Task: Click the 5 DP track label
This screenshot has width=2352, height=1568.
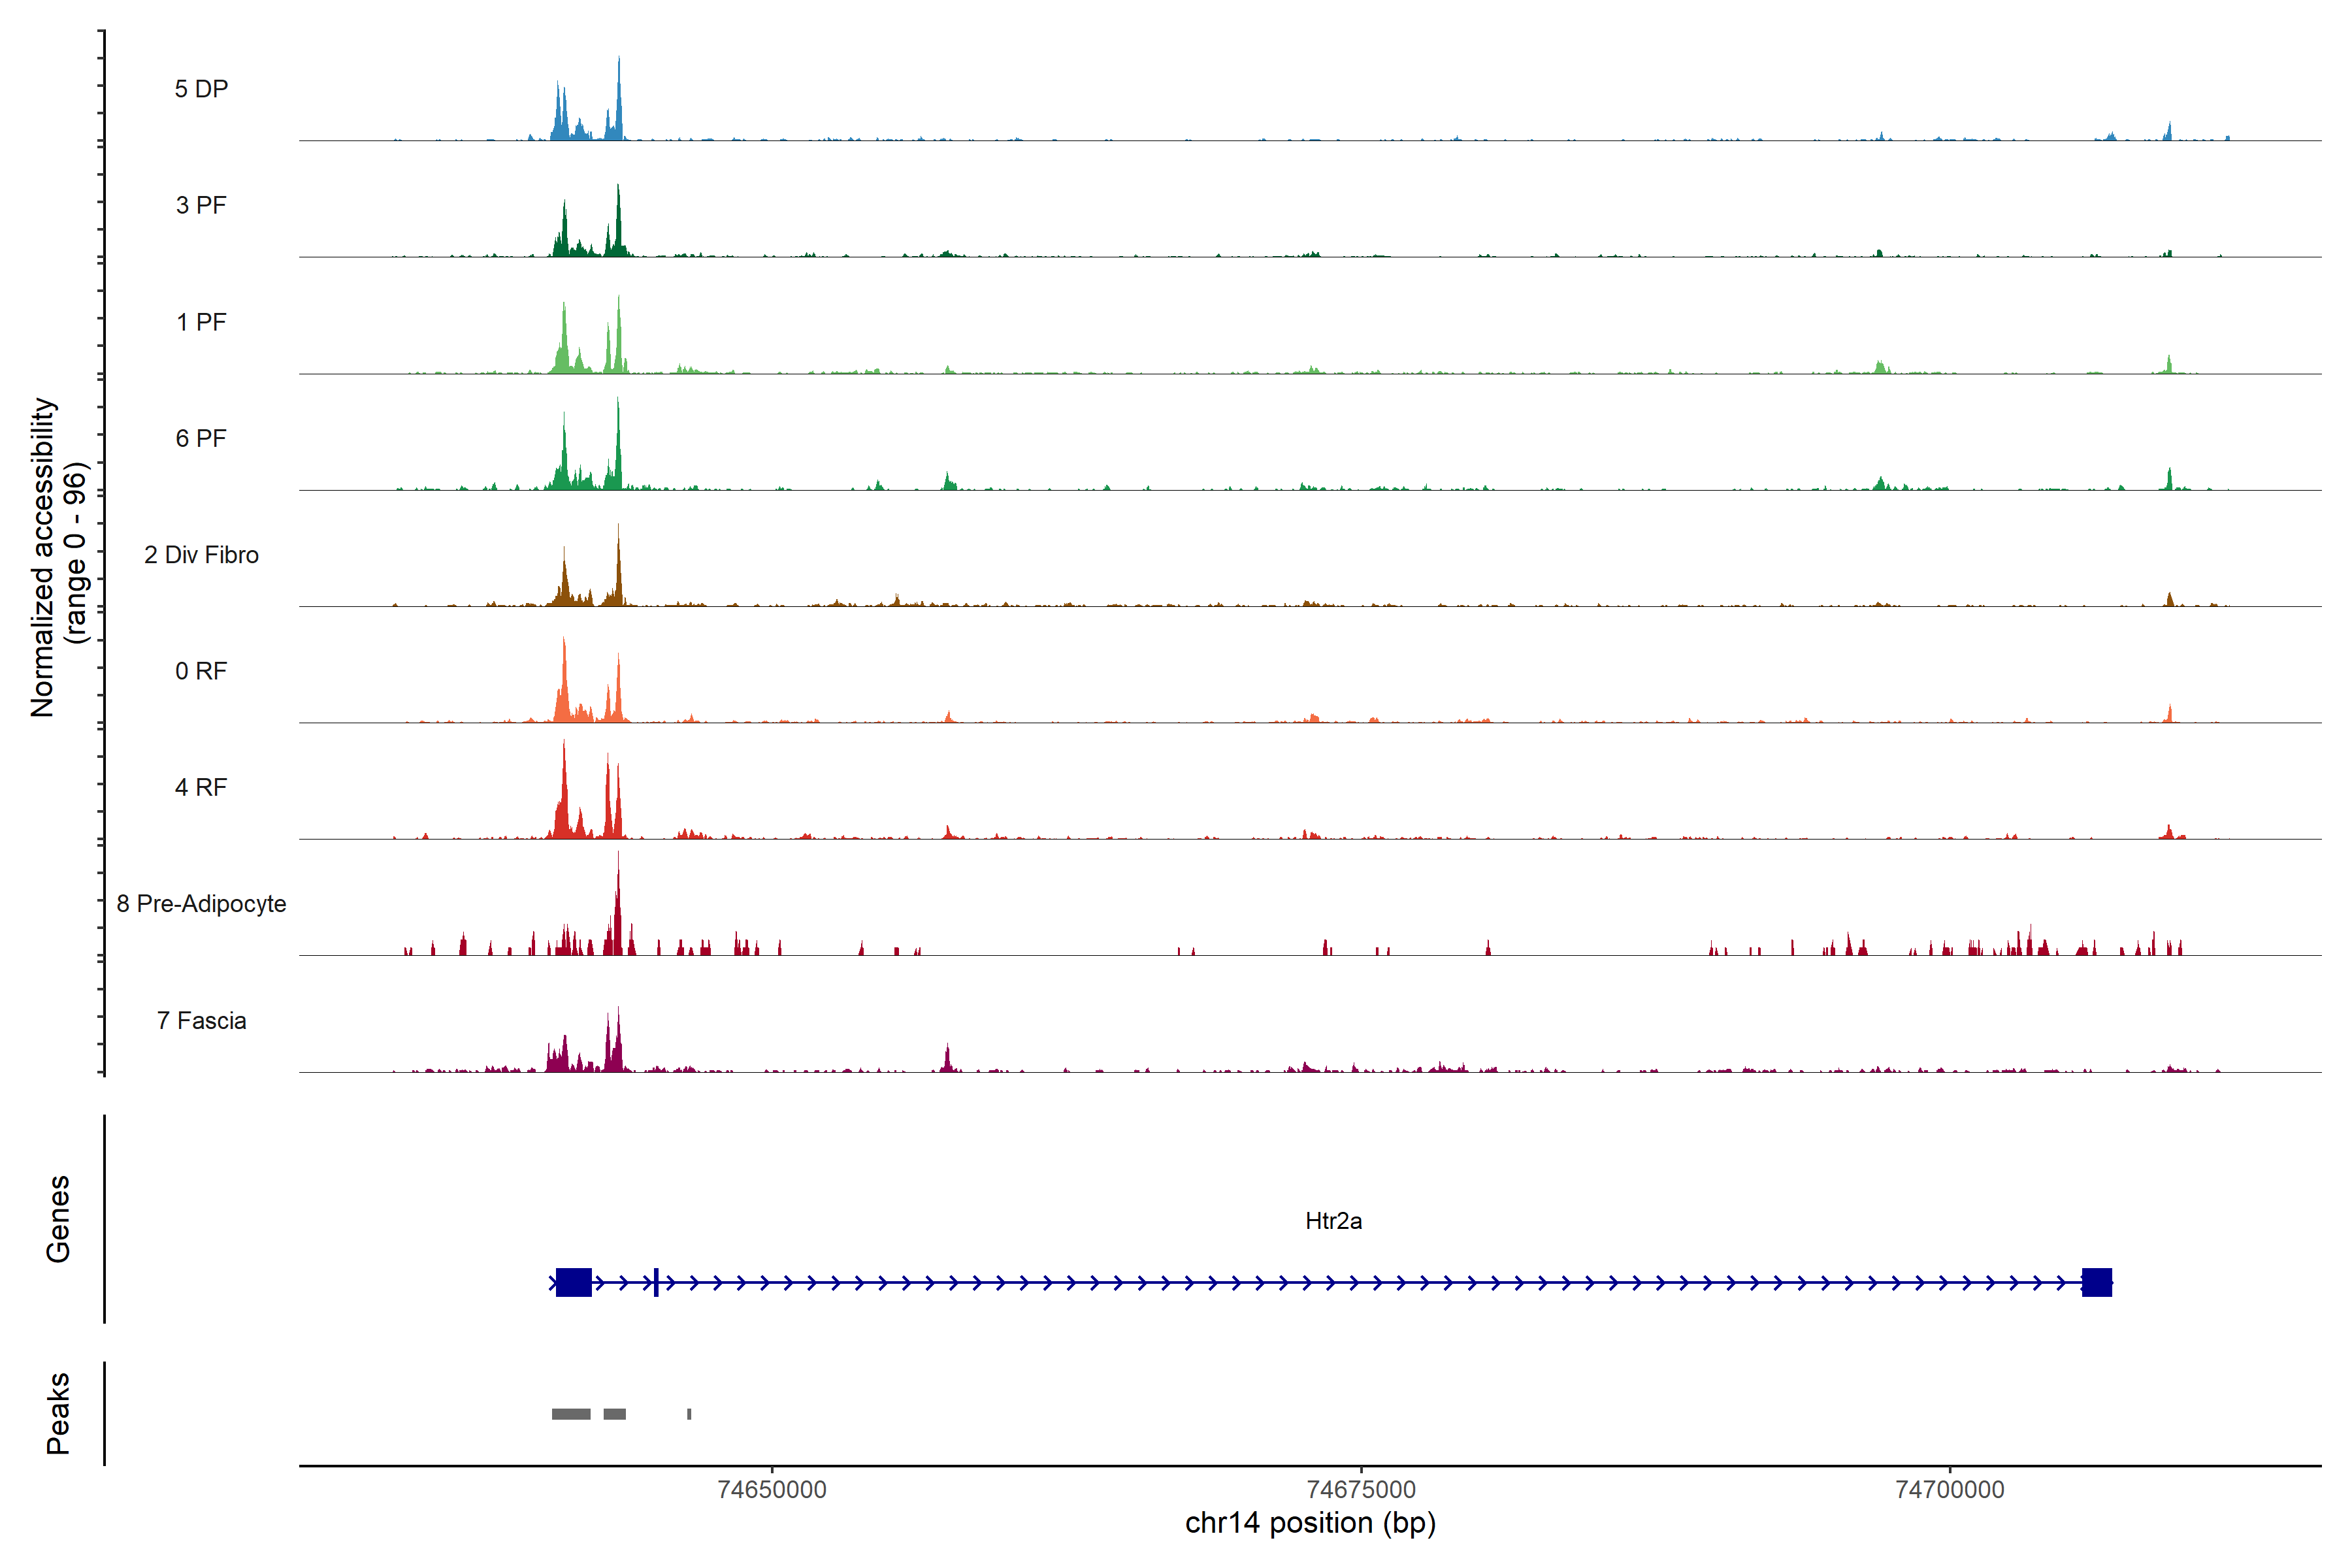Action: point(201,89)
